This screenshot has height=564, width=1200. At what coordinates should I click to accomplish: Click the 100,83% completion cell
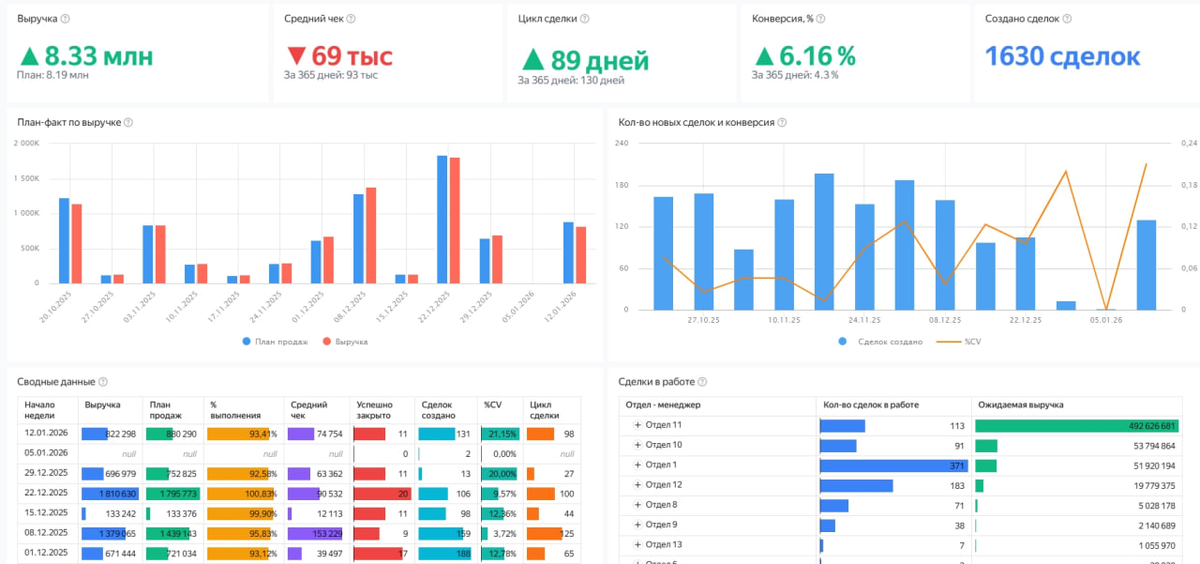pos(243,494)
